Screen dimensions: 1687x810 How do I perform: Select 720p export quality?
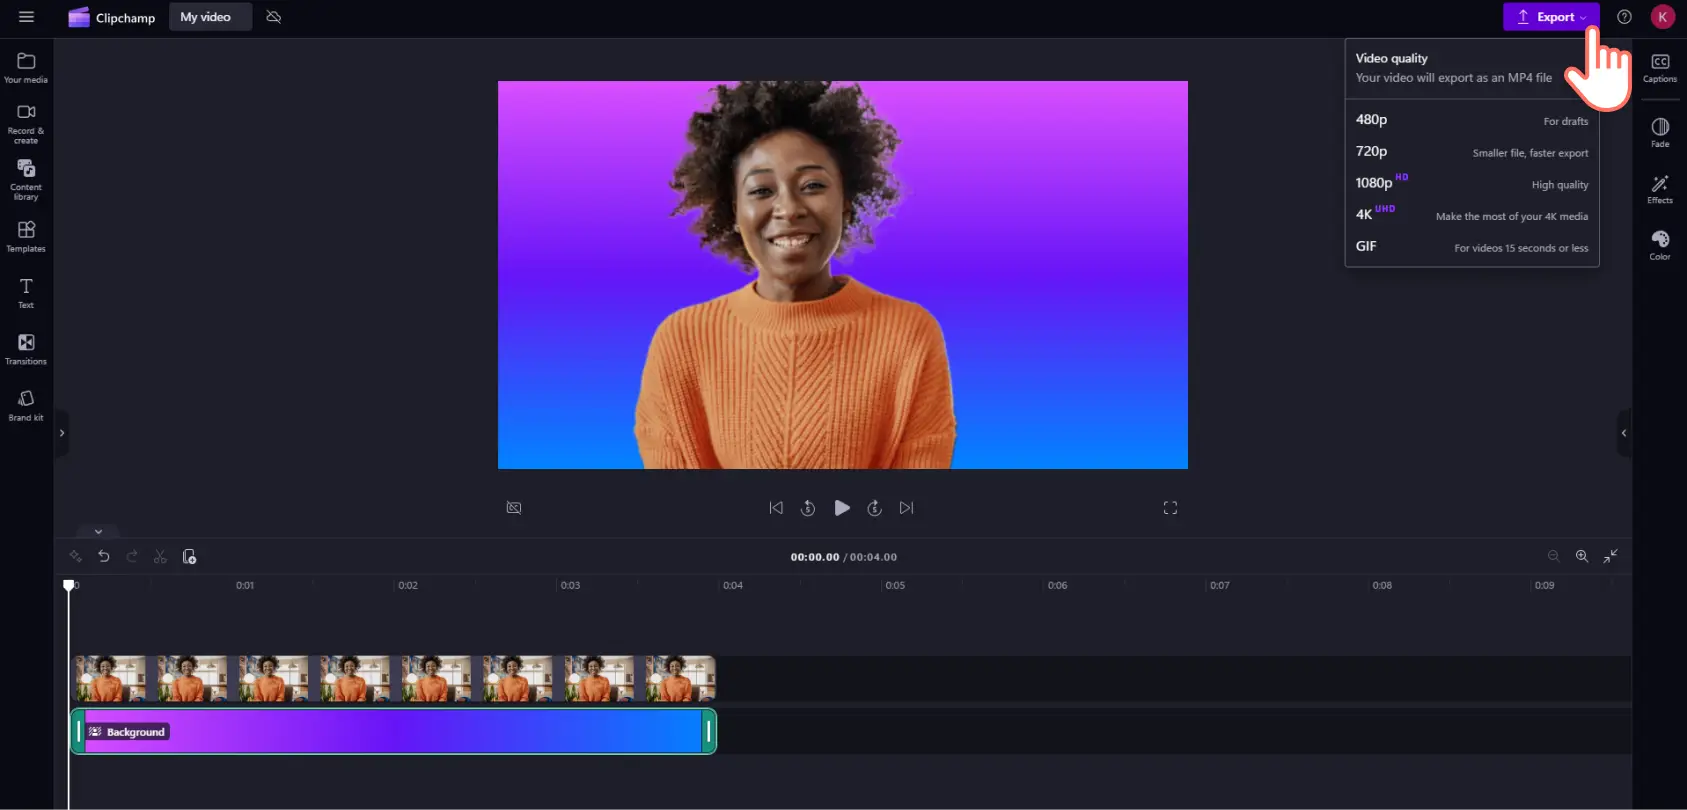click(1472, 152)
